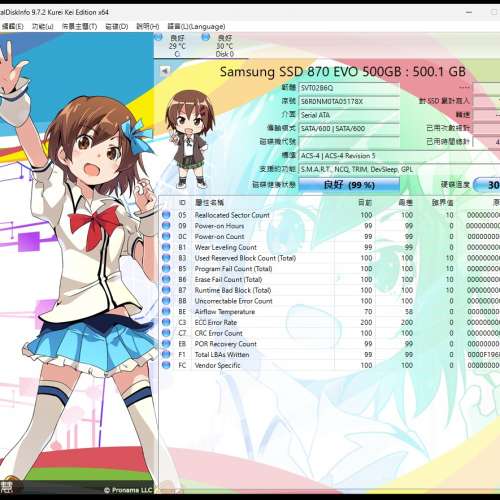Open the Theme (T) menu
This screenshot has width=500, height=500.
pos(79,26)
